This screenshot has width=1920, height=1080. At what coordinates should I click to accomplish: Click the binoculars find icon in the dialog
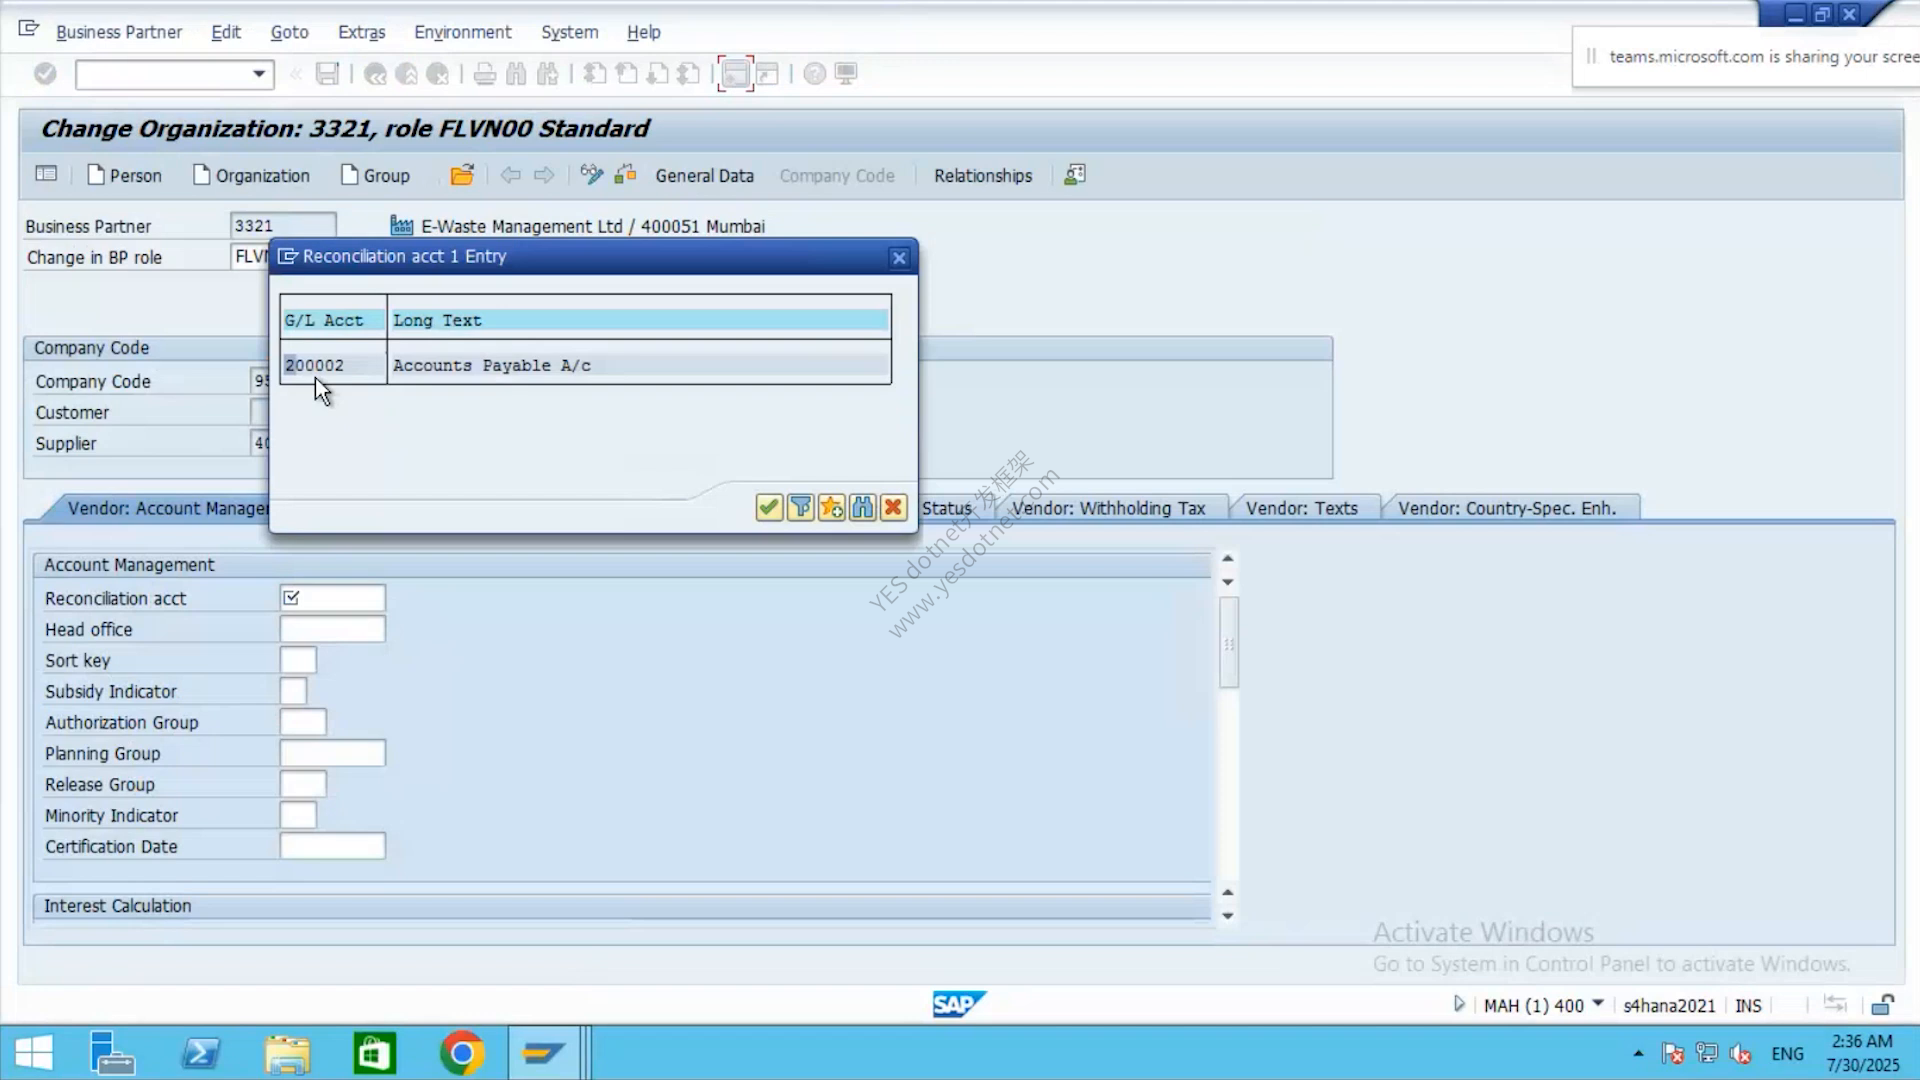(x=862, y=508)
